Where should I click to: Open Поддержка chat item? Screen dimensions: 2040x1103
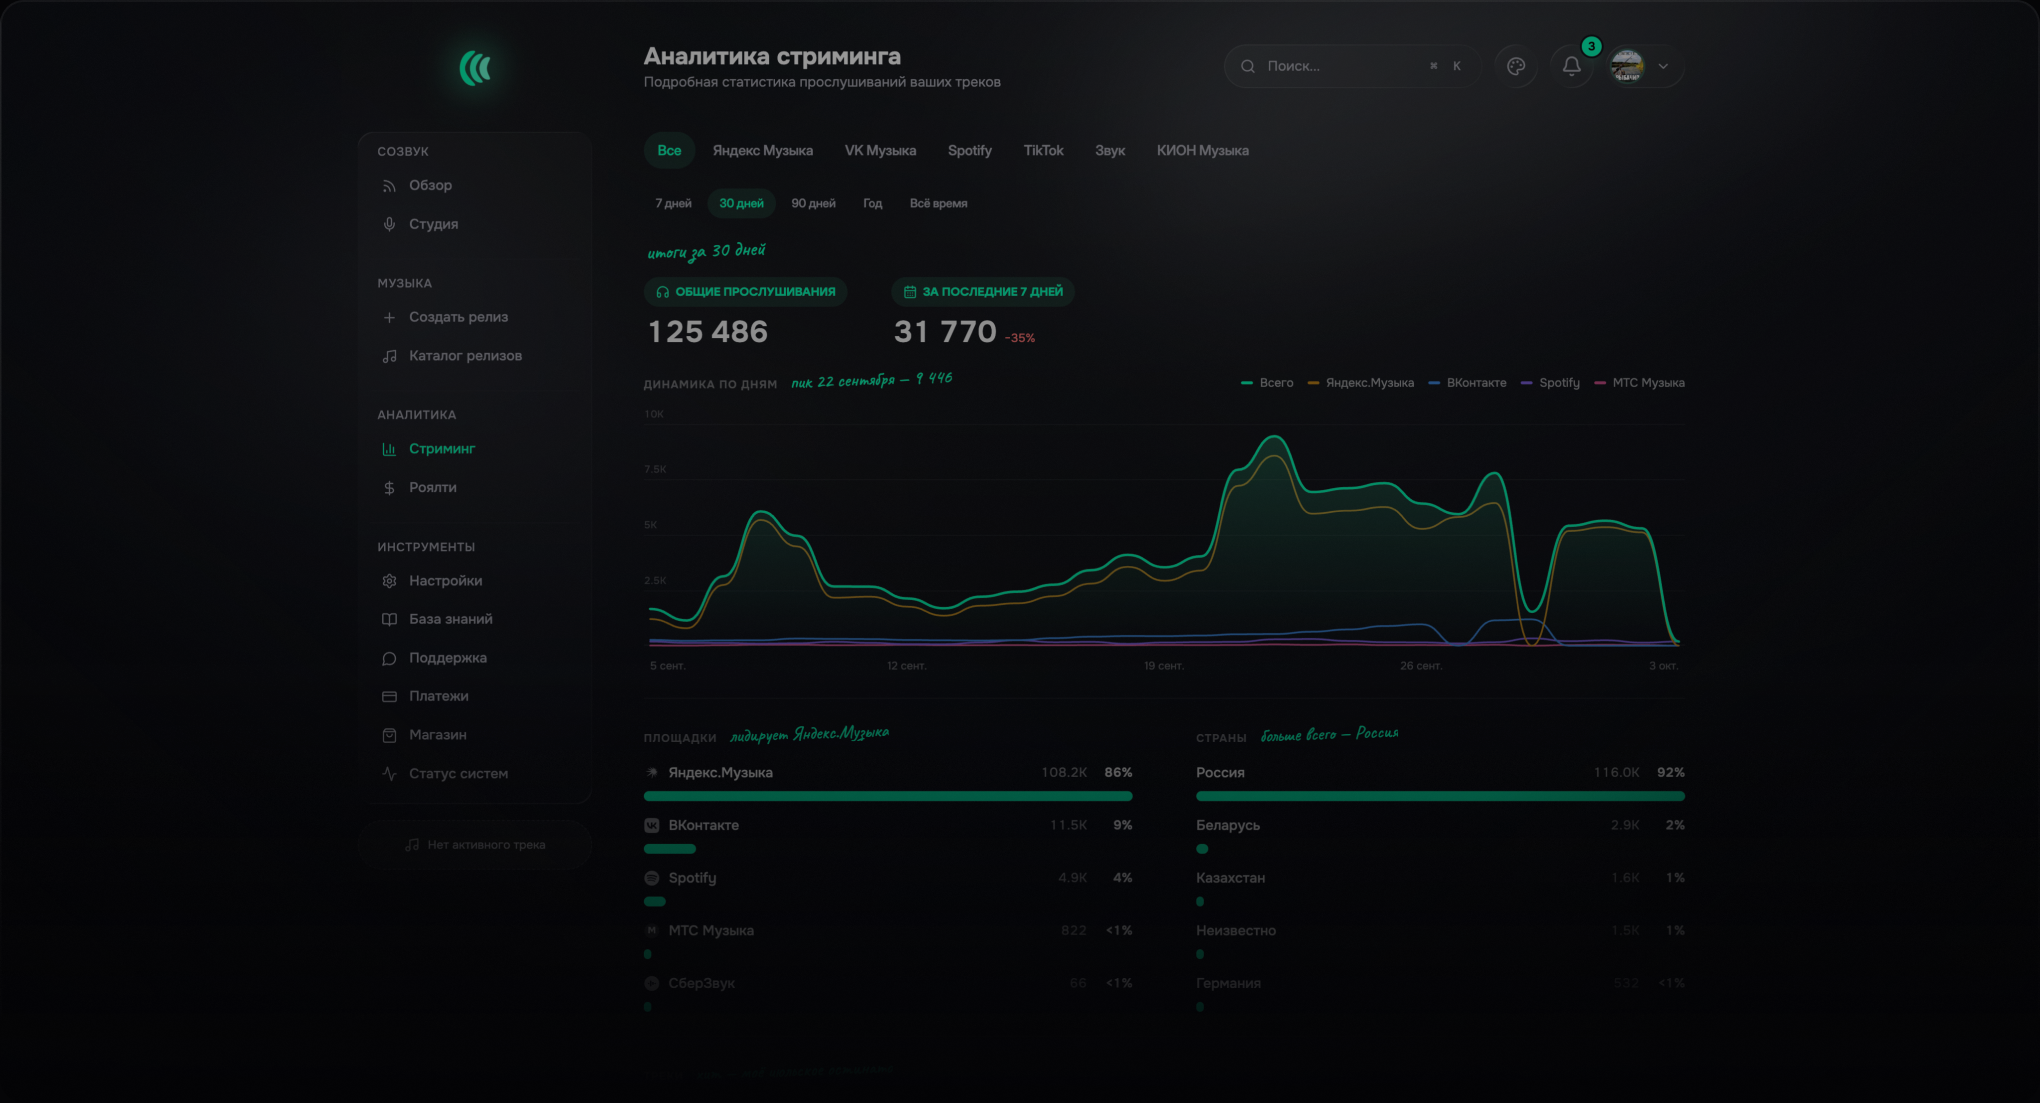(474, 658)
